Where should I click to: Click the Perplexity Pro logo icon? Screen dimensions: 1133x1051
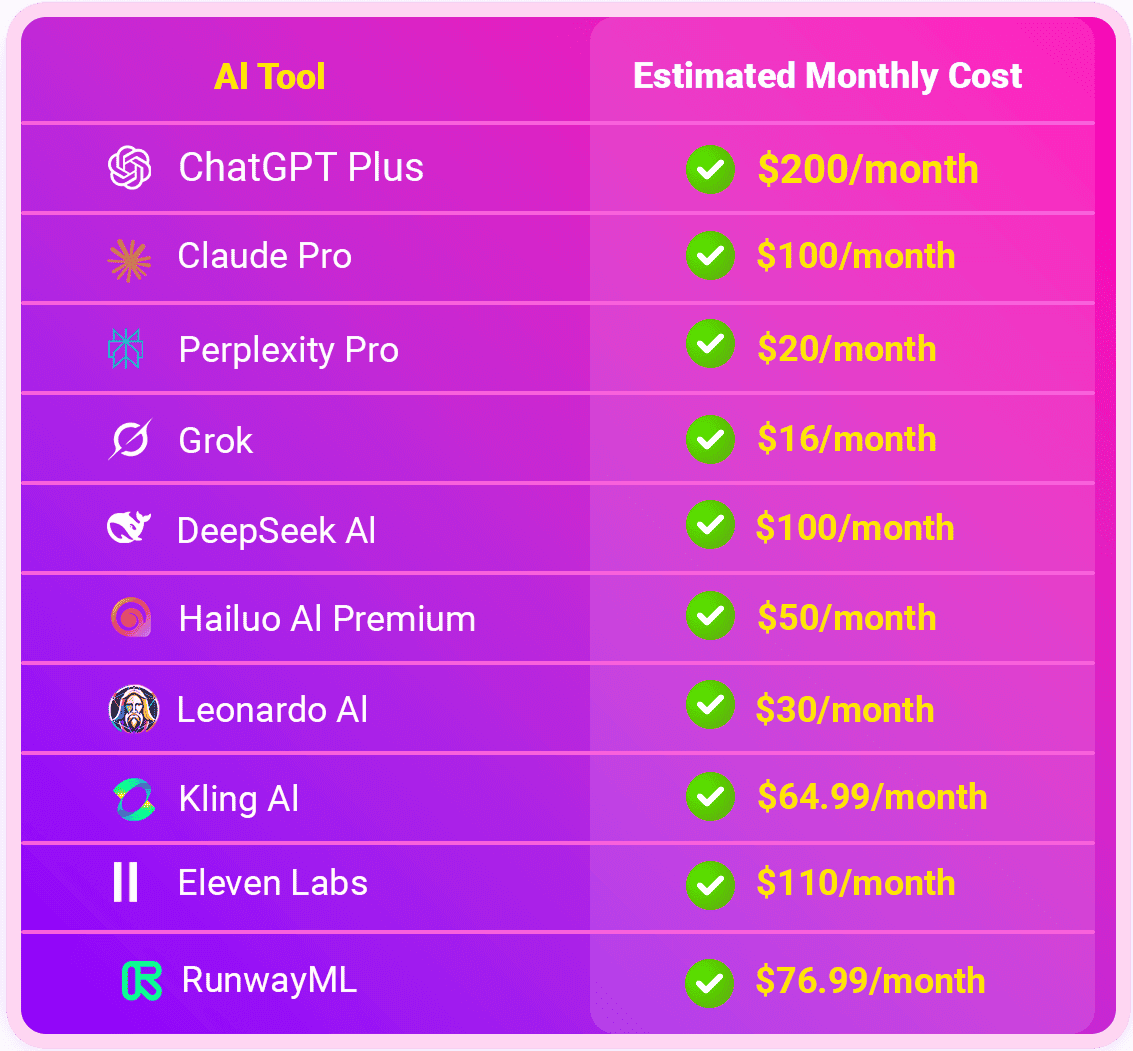pos(126,348)
